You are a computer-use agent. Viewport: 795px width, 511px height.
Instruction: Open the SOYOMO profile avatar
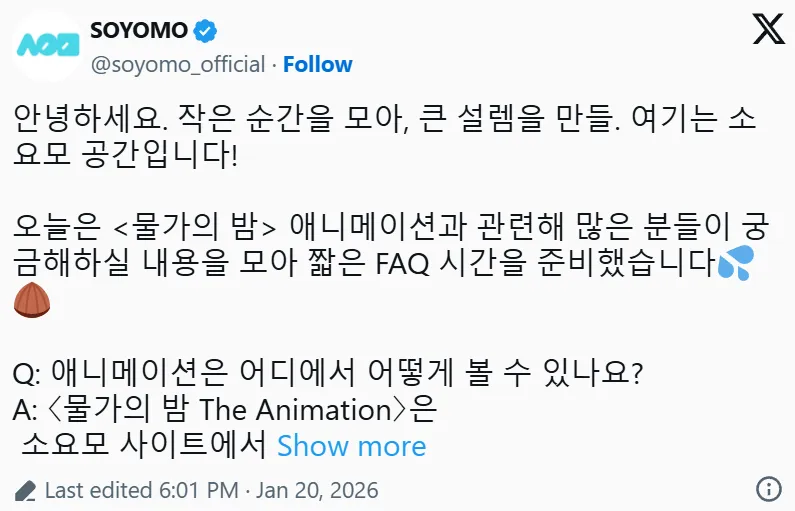pyautogui.click(x=46, y=46)
